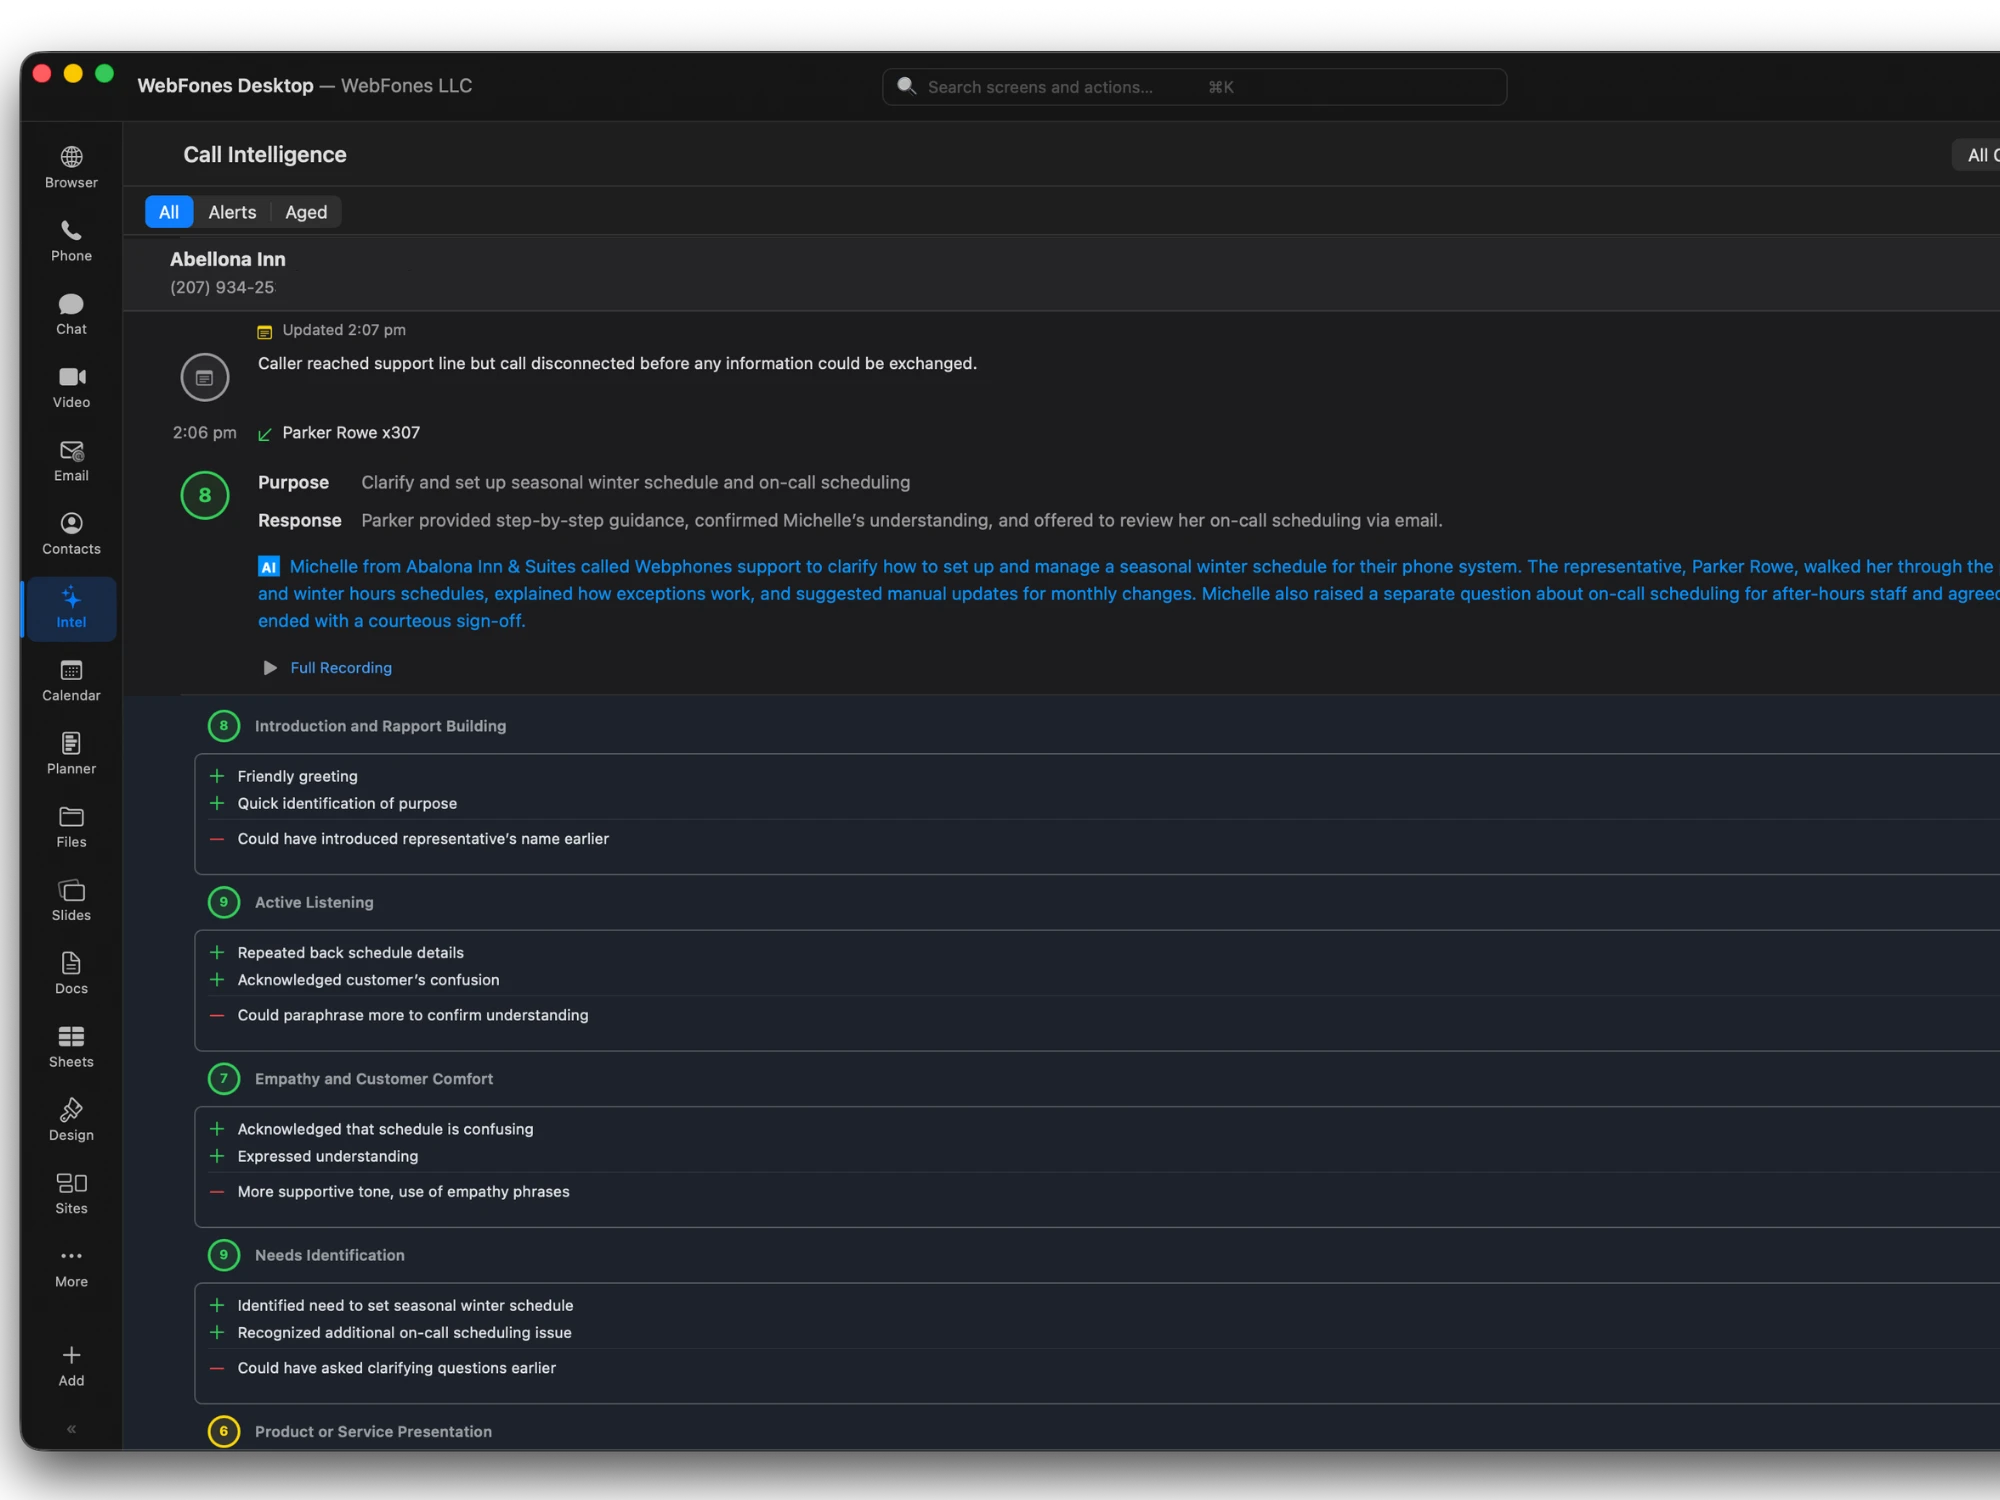Click the overall score 8 circle
The width and height of the screenshot is (2000, 1500).
pyautogui.click(x=205, y=495)
